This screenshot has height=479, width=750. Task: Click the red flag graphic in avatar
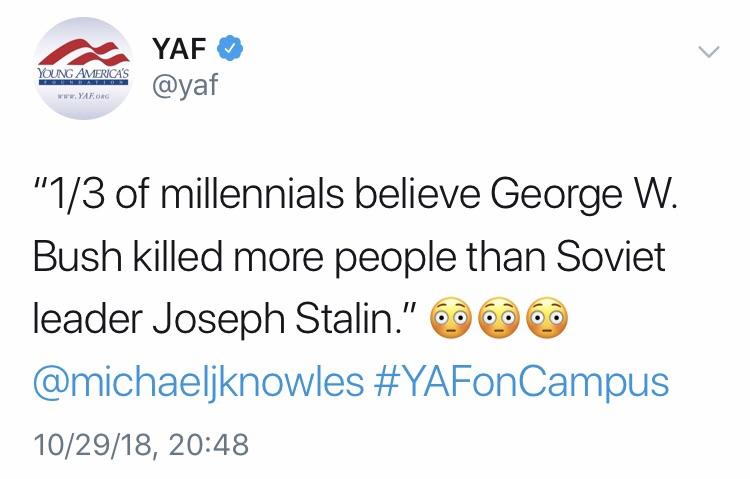pyautogui.click(x=85, y=54)
